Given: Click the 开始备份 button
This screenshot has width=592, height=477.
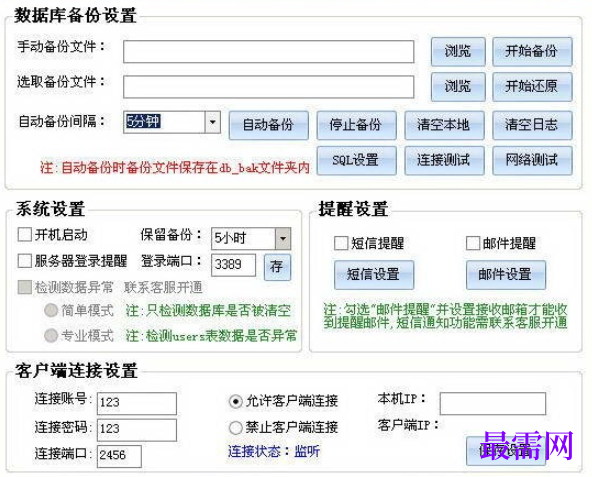Looking at the screenshot, I should point(532,51).
